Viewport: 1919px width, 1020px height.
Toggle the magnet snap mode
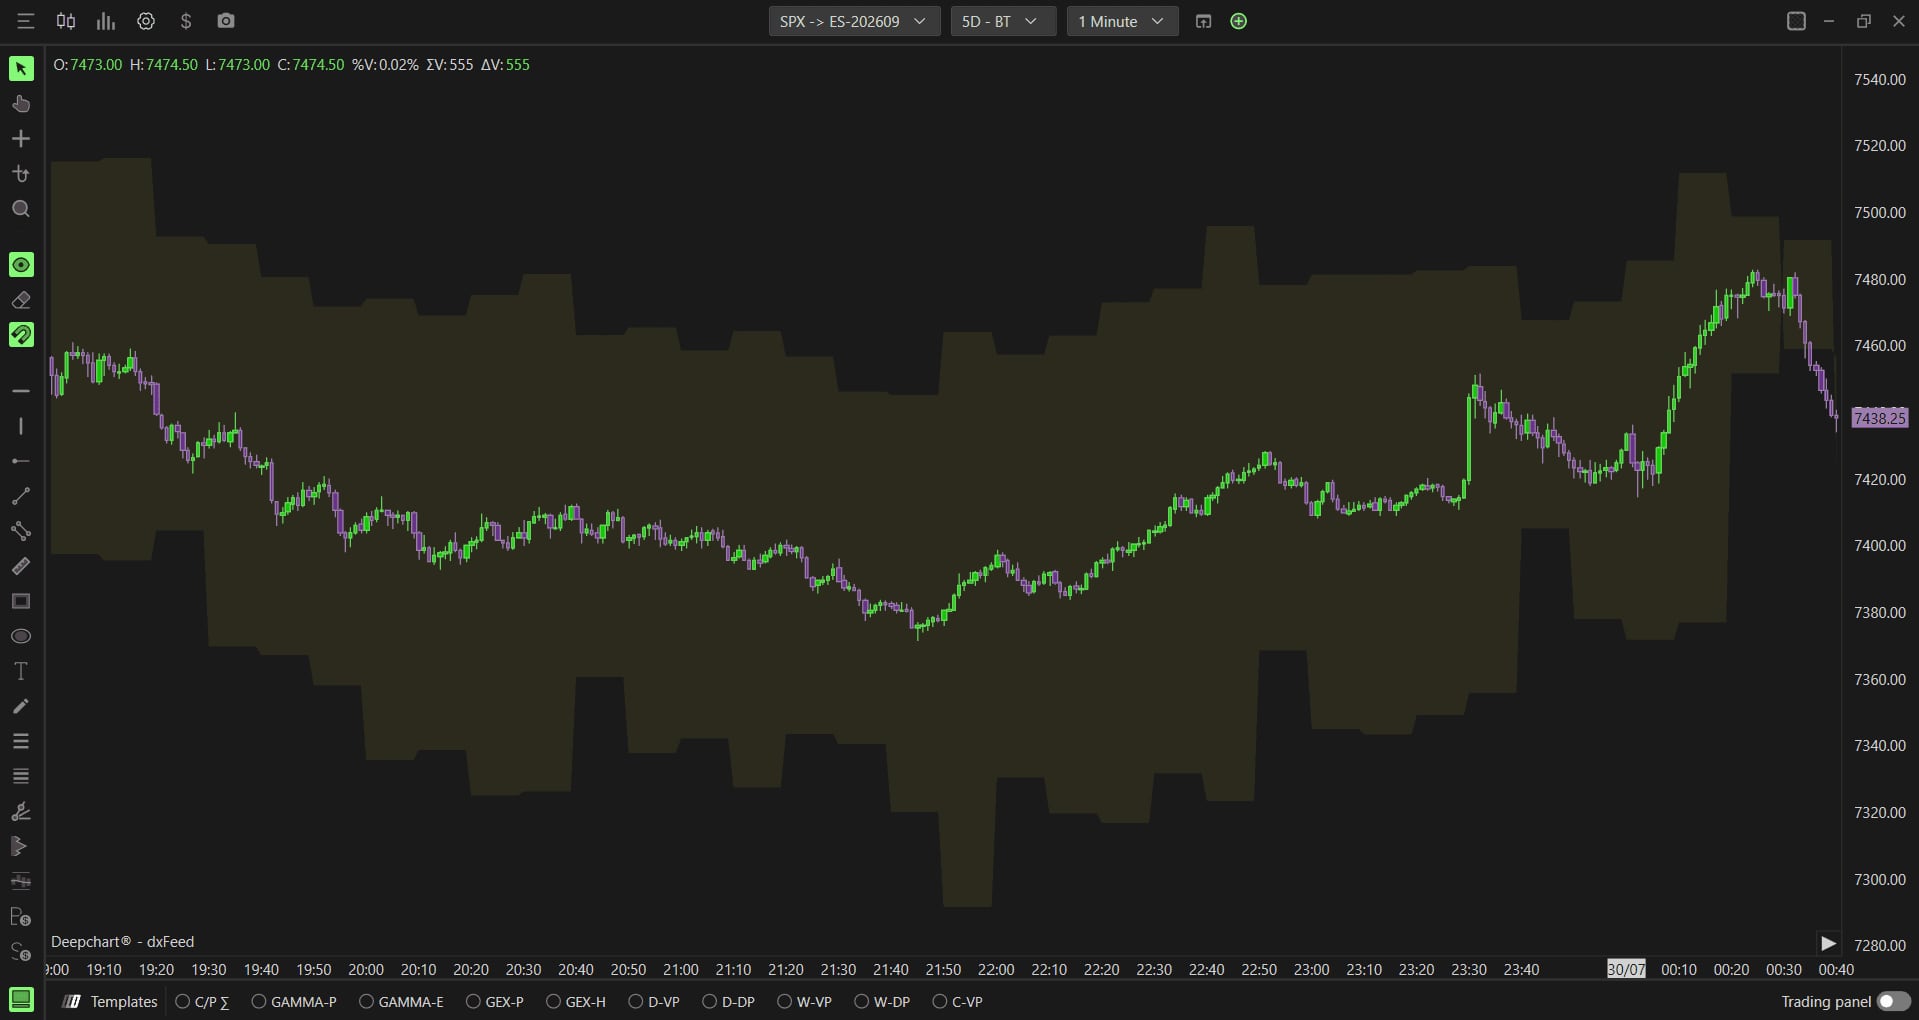(x=21, y=335)
